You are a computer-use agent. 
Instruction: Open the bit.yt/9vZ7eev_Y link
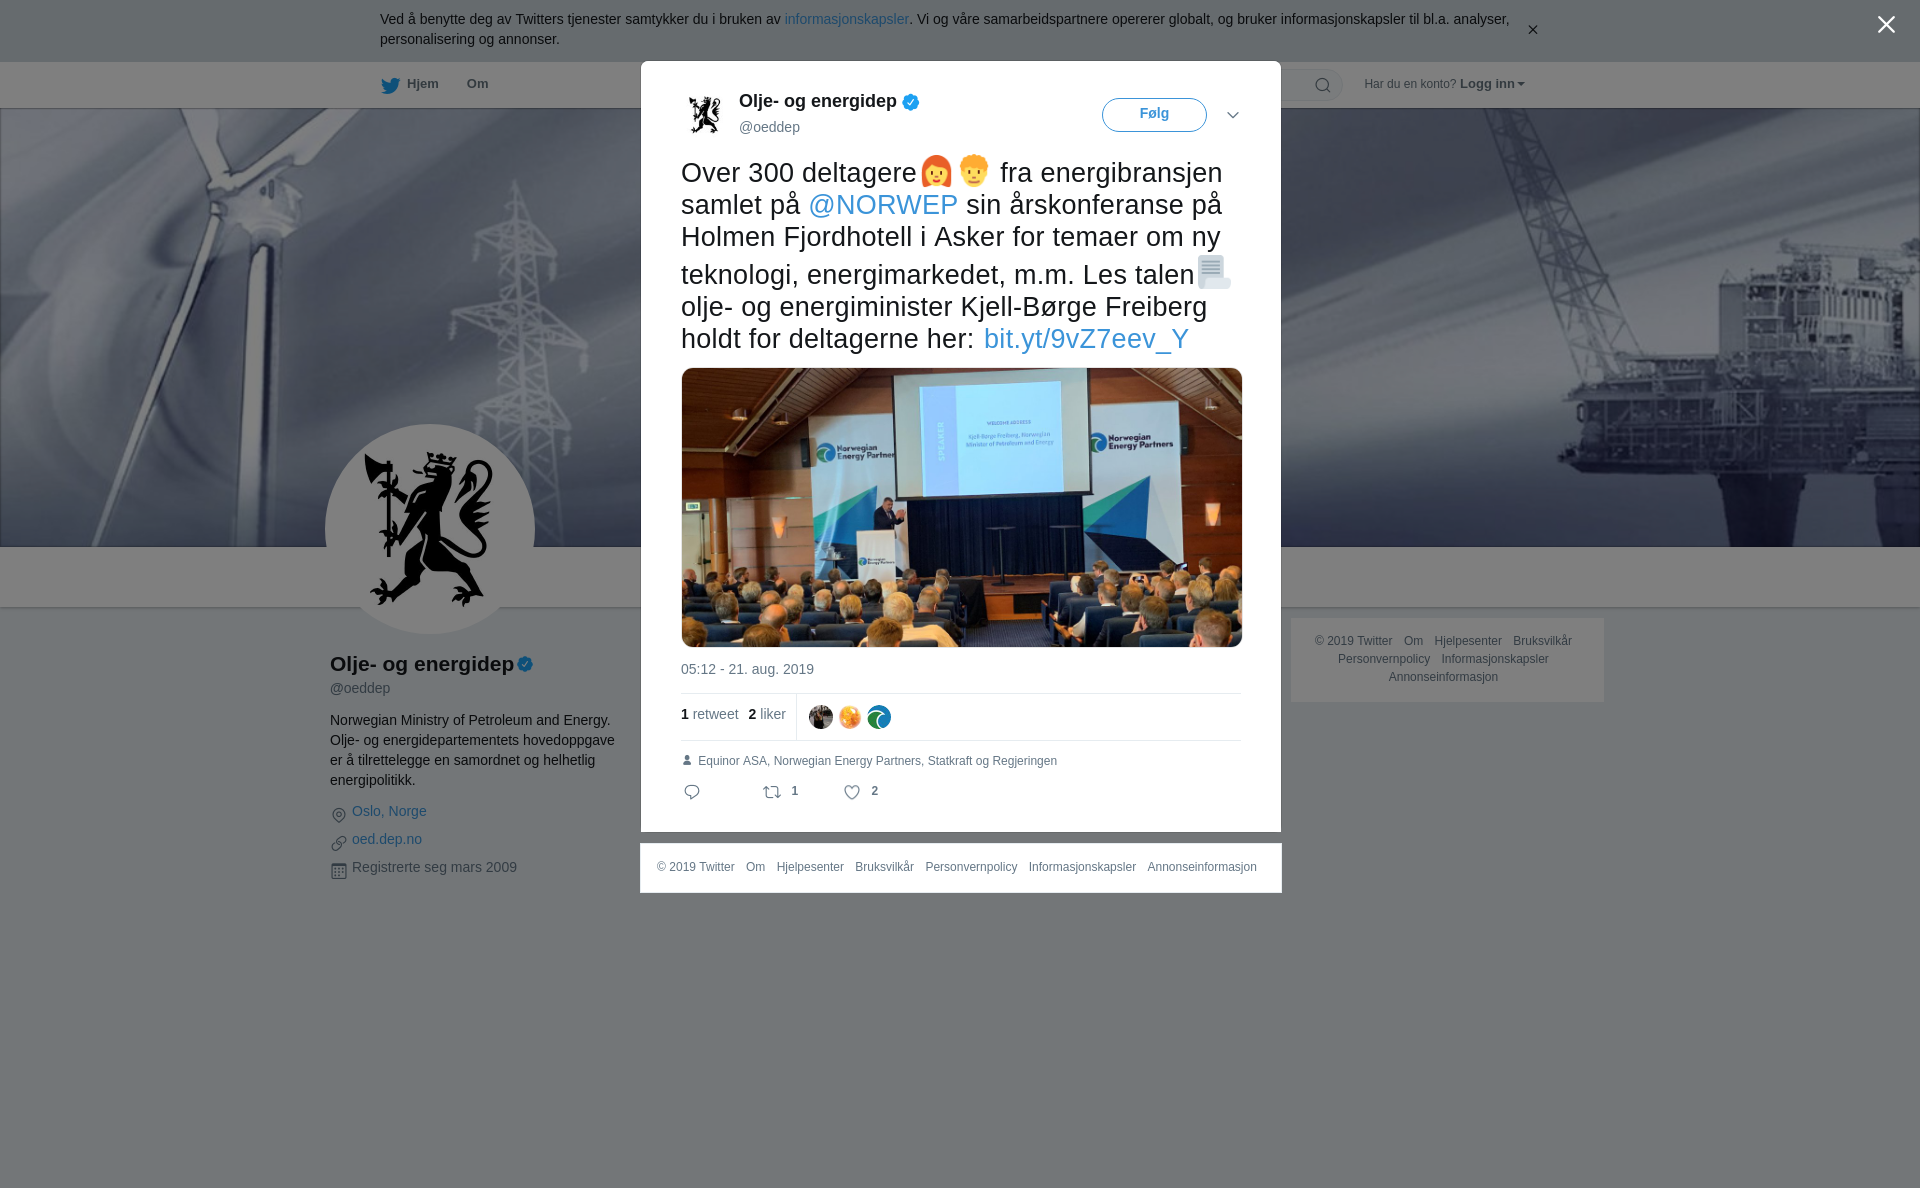click(x=1086, y=339)
